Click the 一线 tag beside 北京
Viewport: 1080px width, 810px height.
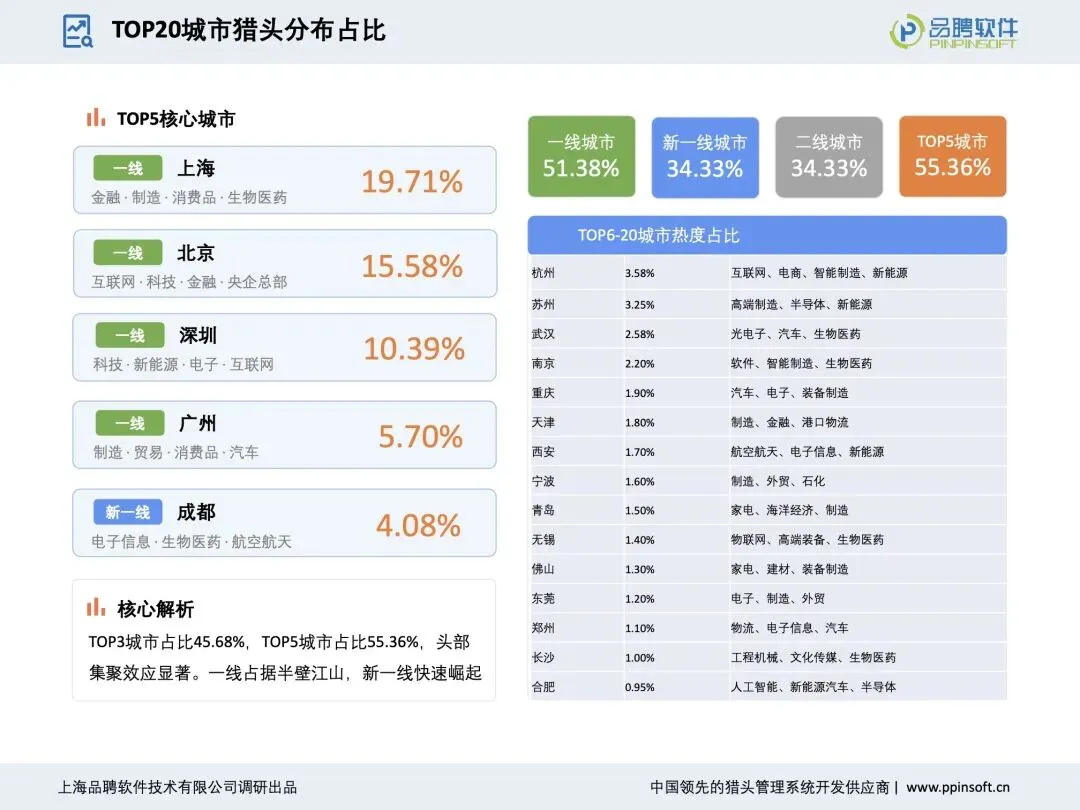pos(127,253)
